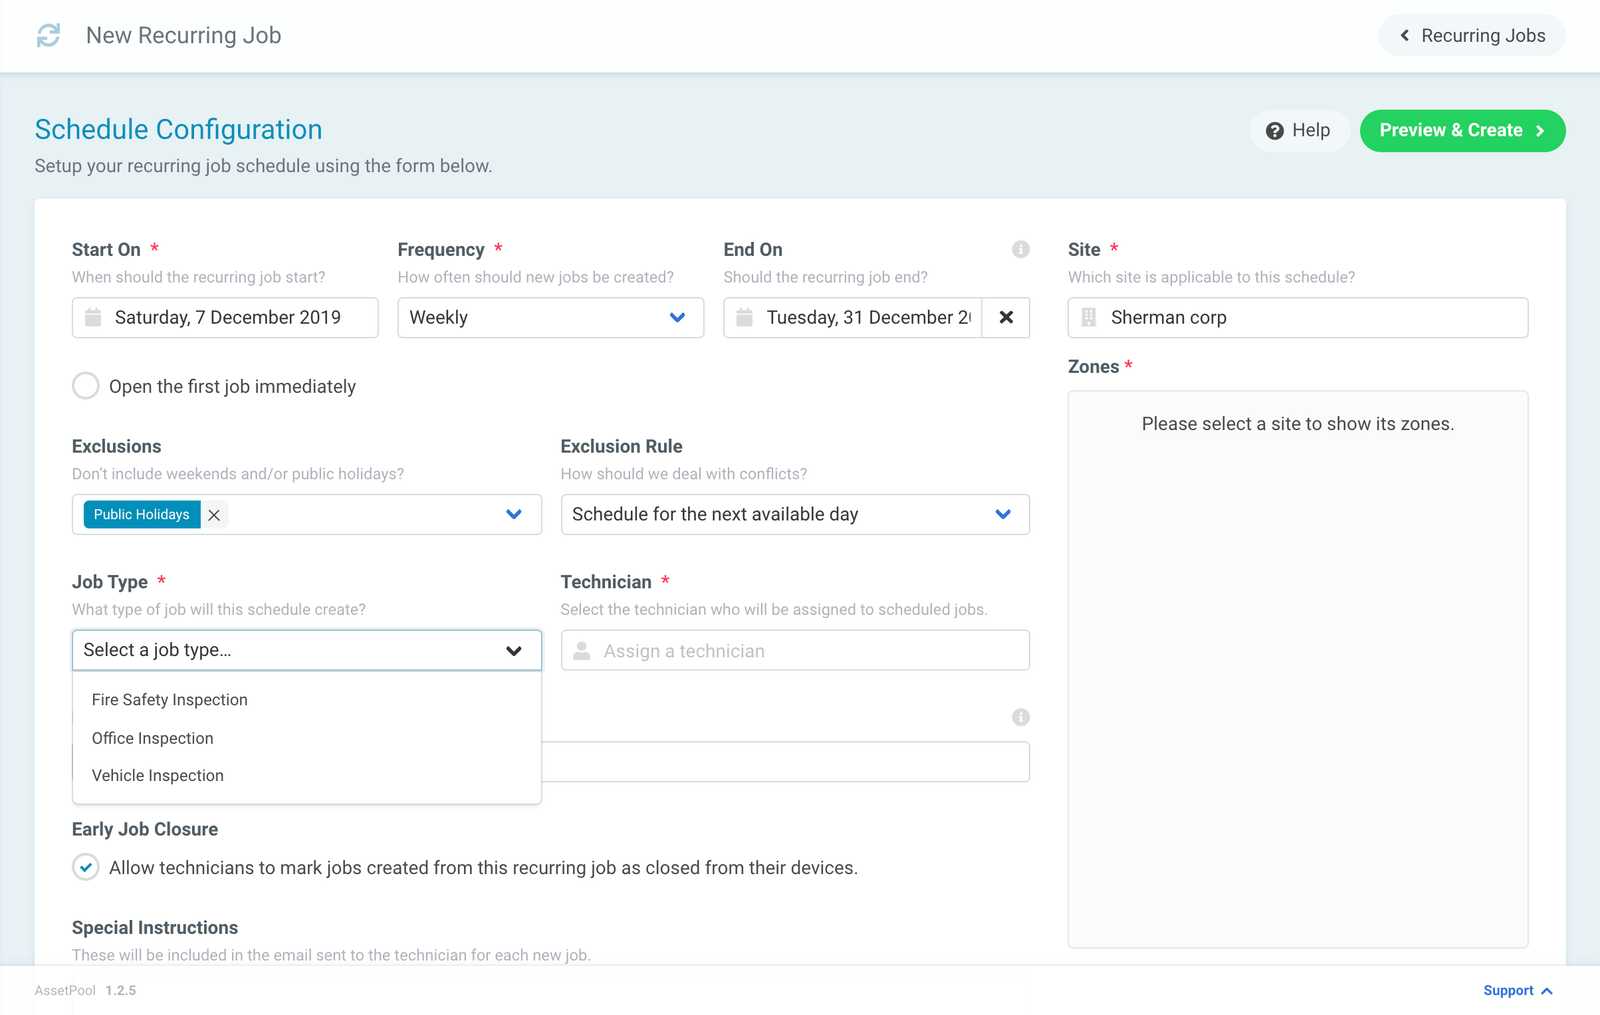Click the Support chevron up icon
Image resolution: width=1600 pixels, height=1015 pixels.
pos(1547,991)
